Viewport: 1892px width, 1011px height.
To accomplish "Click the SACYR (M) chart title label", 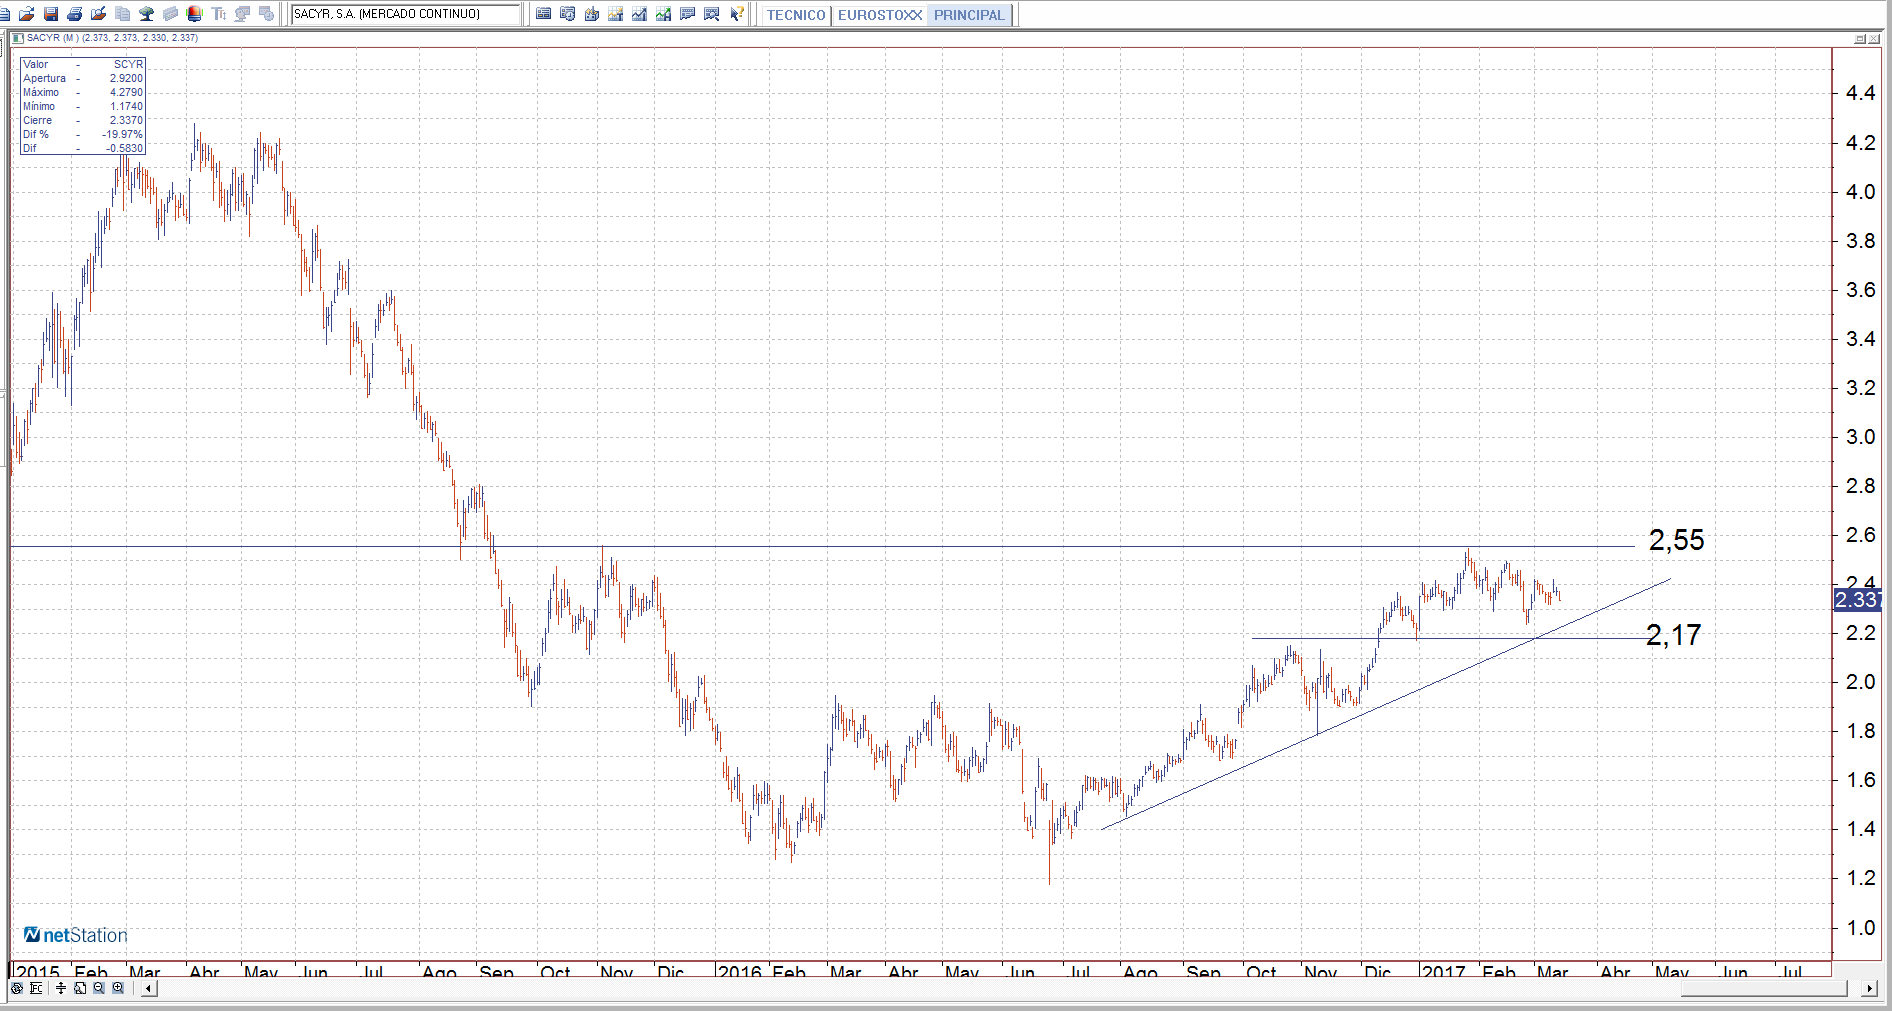I will point(112,38).
